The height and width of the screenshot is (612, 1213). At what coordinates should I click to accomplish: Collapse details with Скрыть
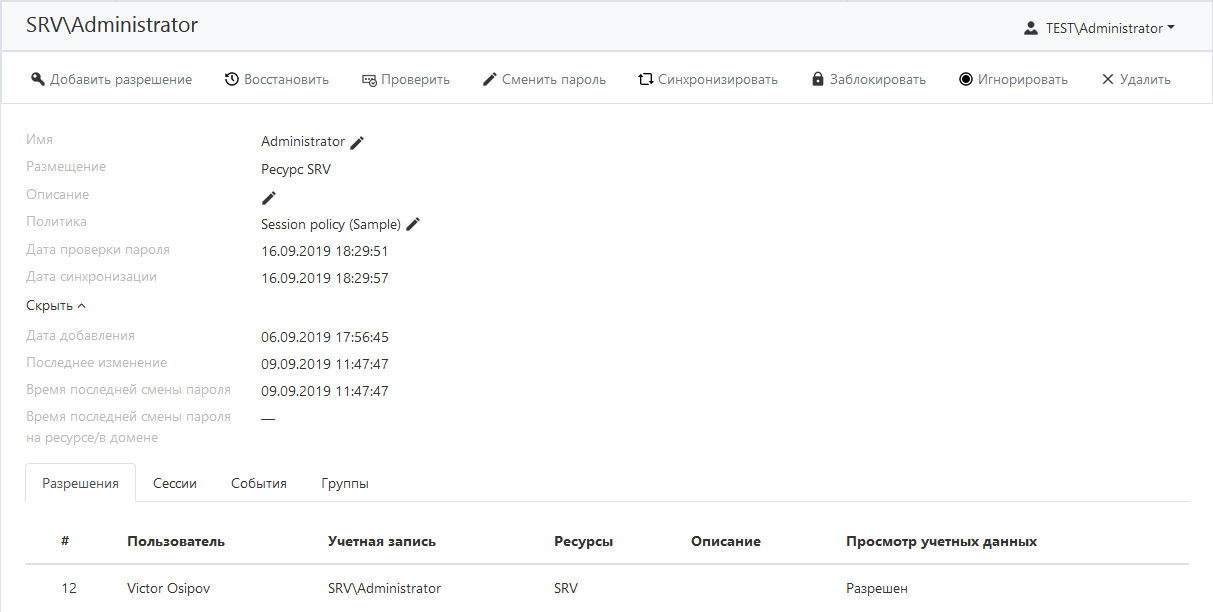tap(56, 306)
